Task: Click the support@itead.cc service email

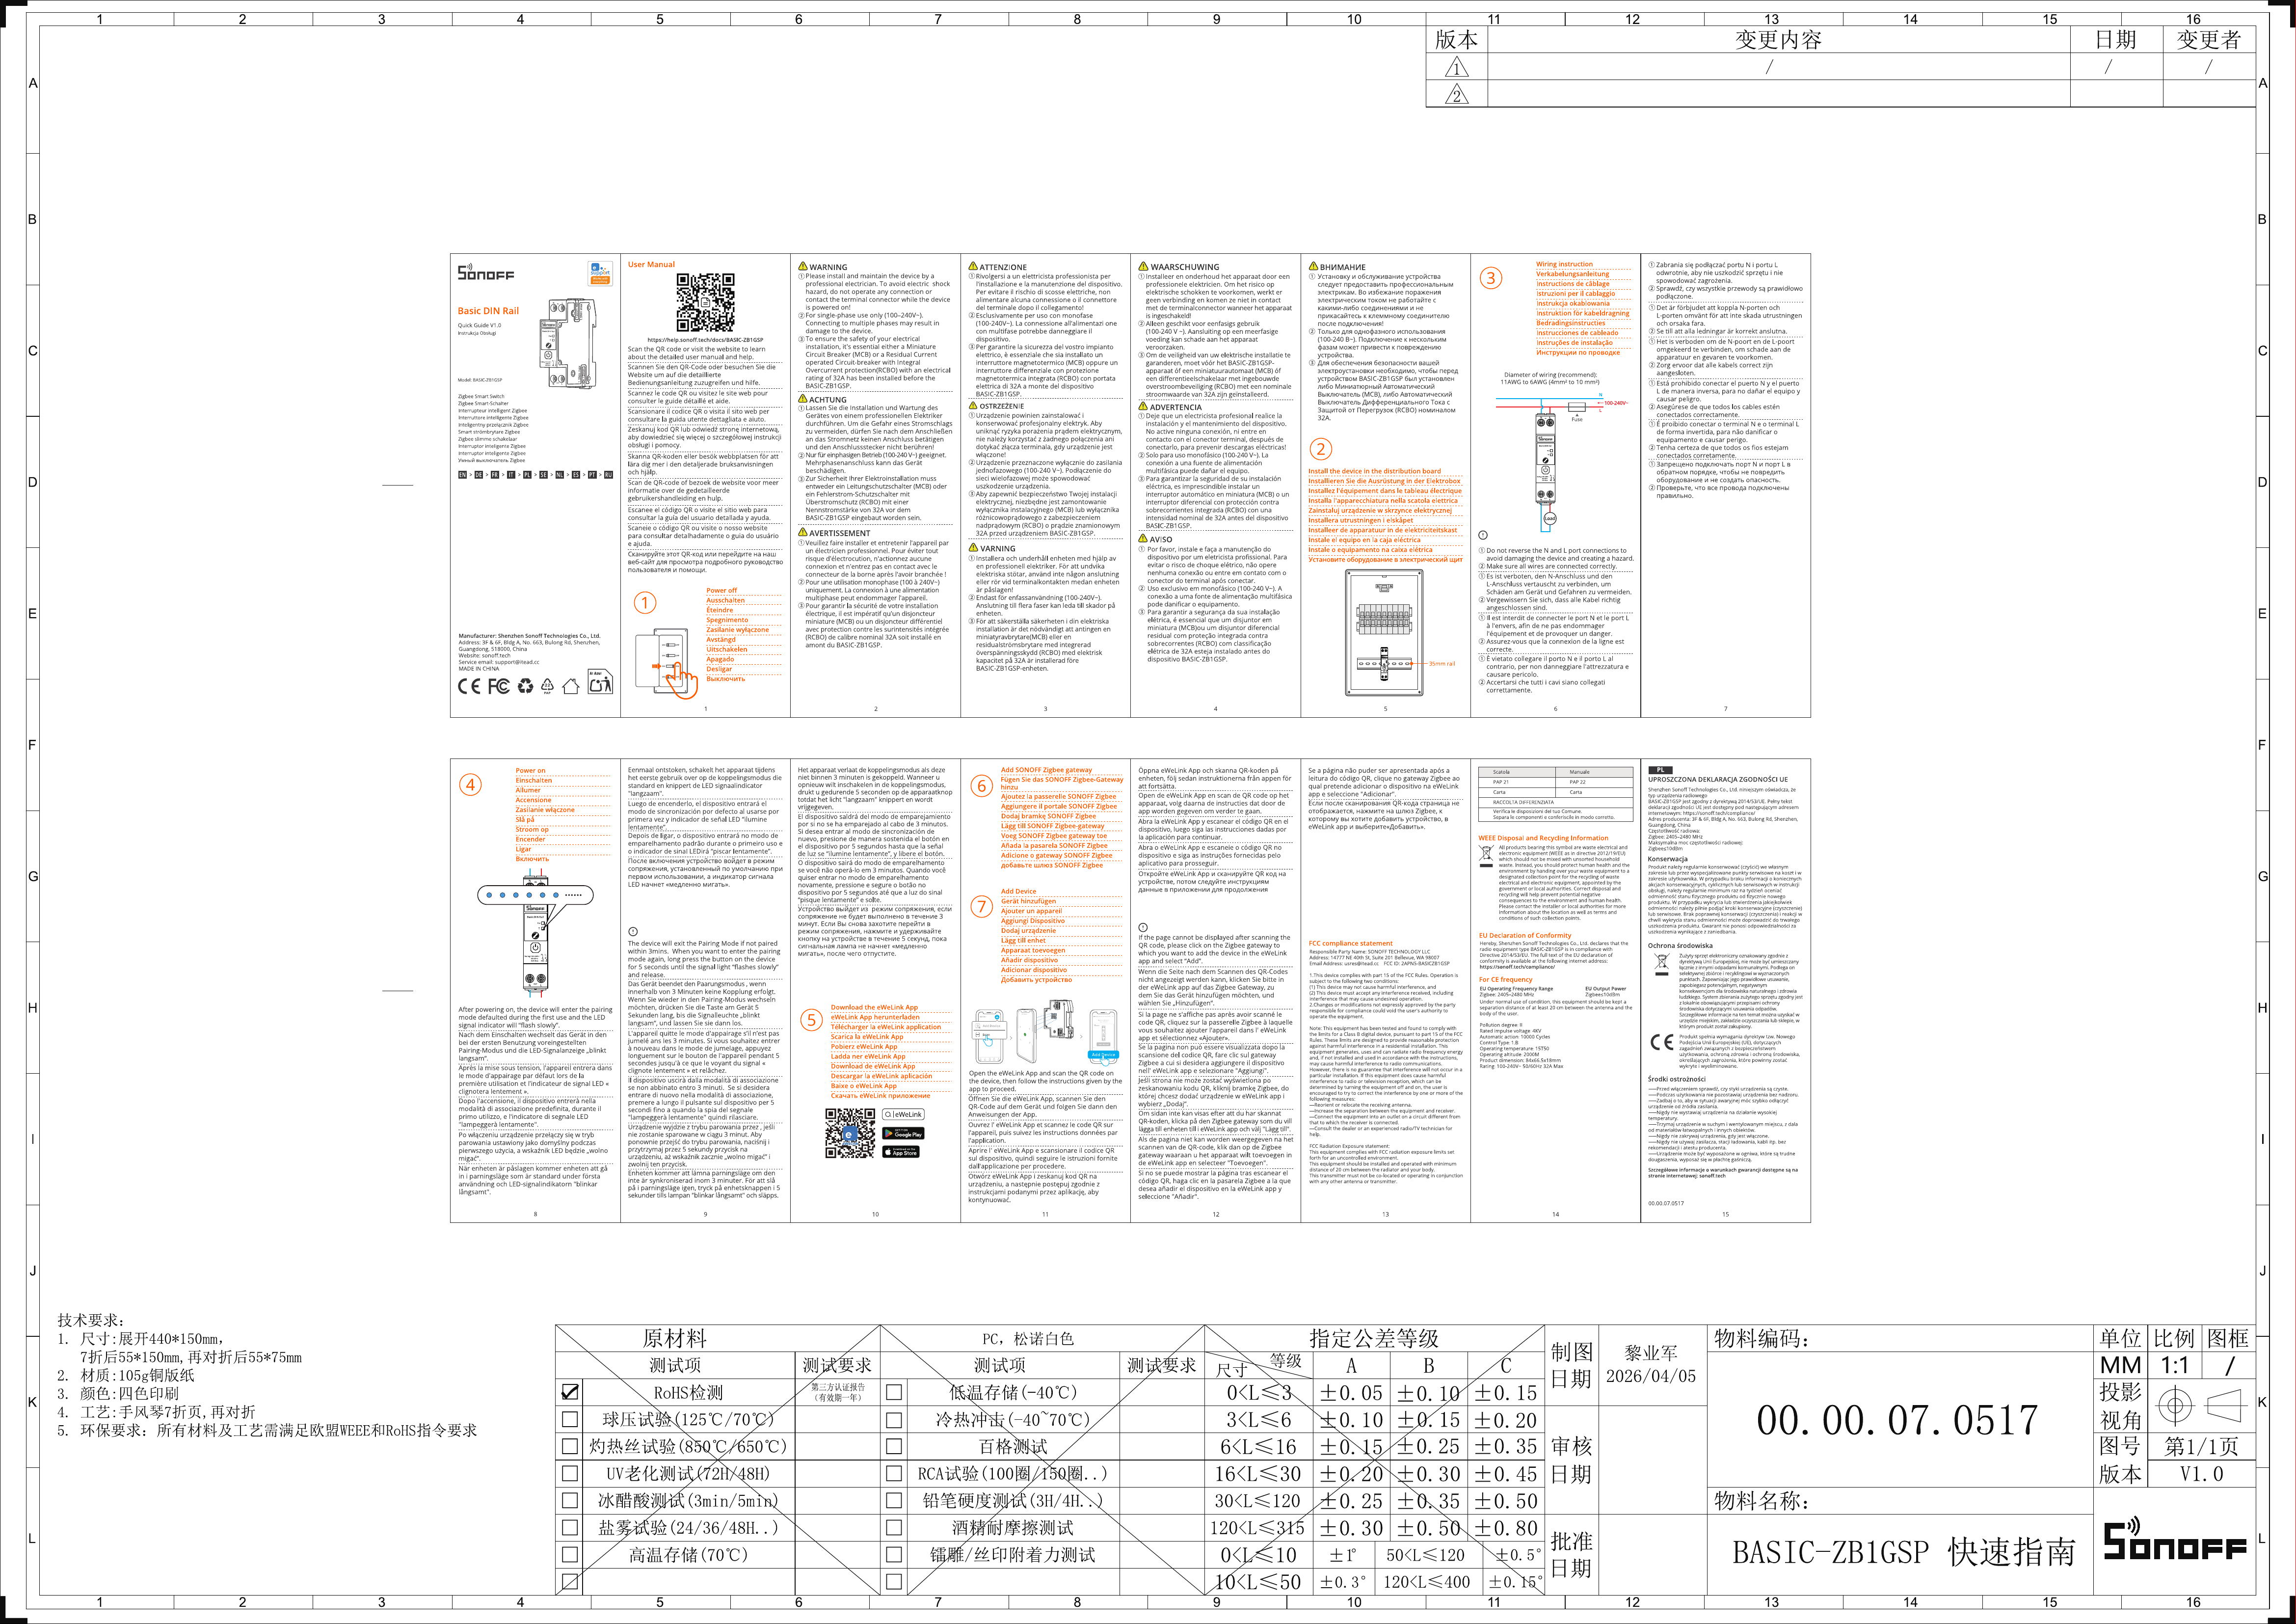Action: [x=517, y=662]
